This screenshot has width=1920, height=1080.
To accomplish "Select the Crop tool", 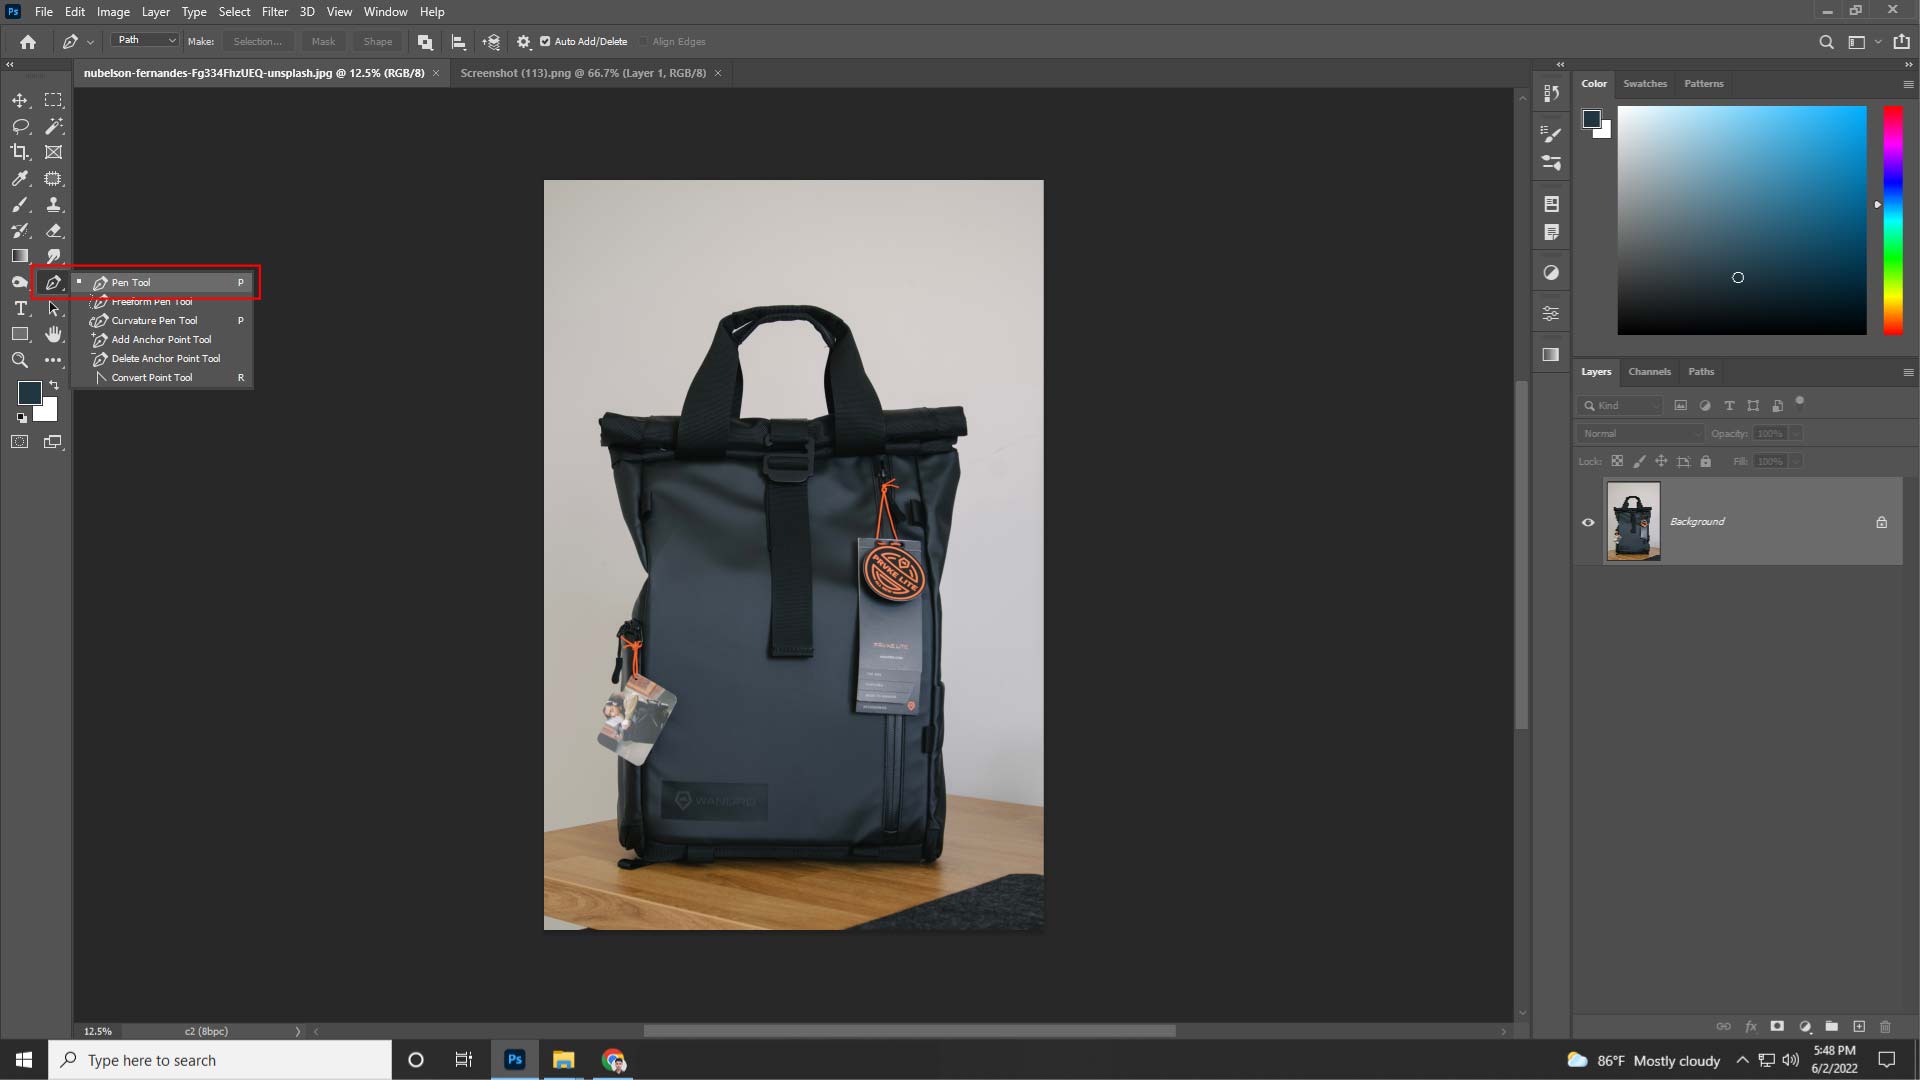I will pos(20,152).
